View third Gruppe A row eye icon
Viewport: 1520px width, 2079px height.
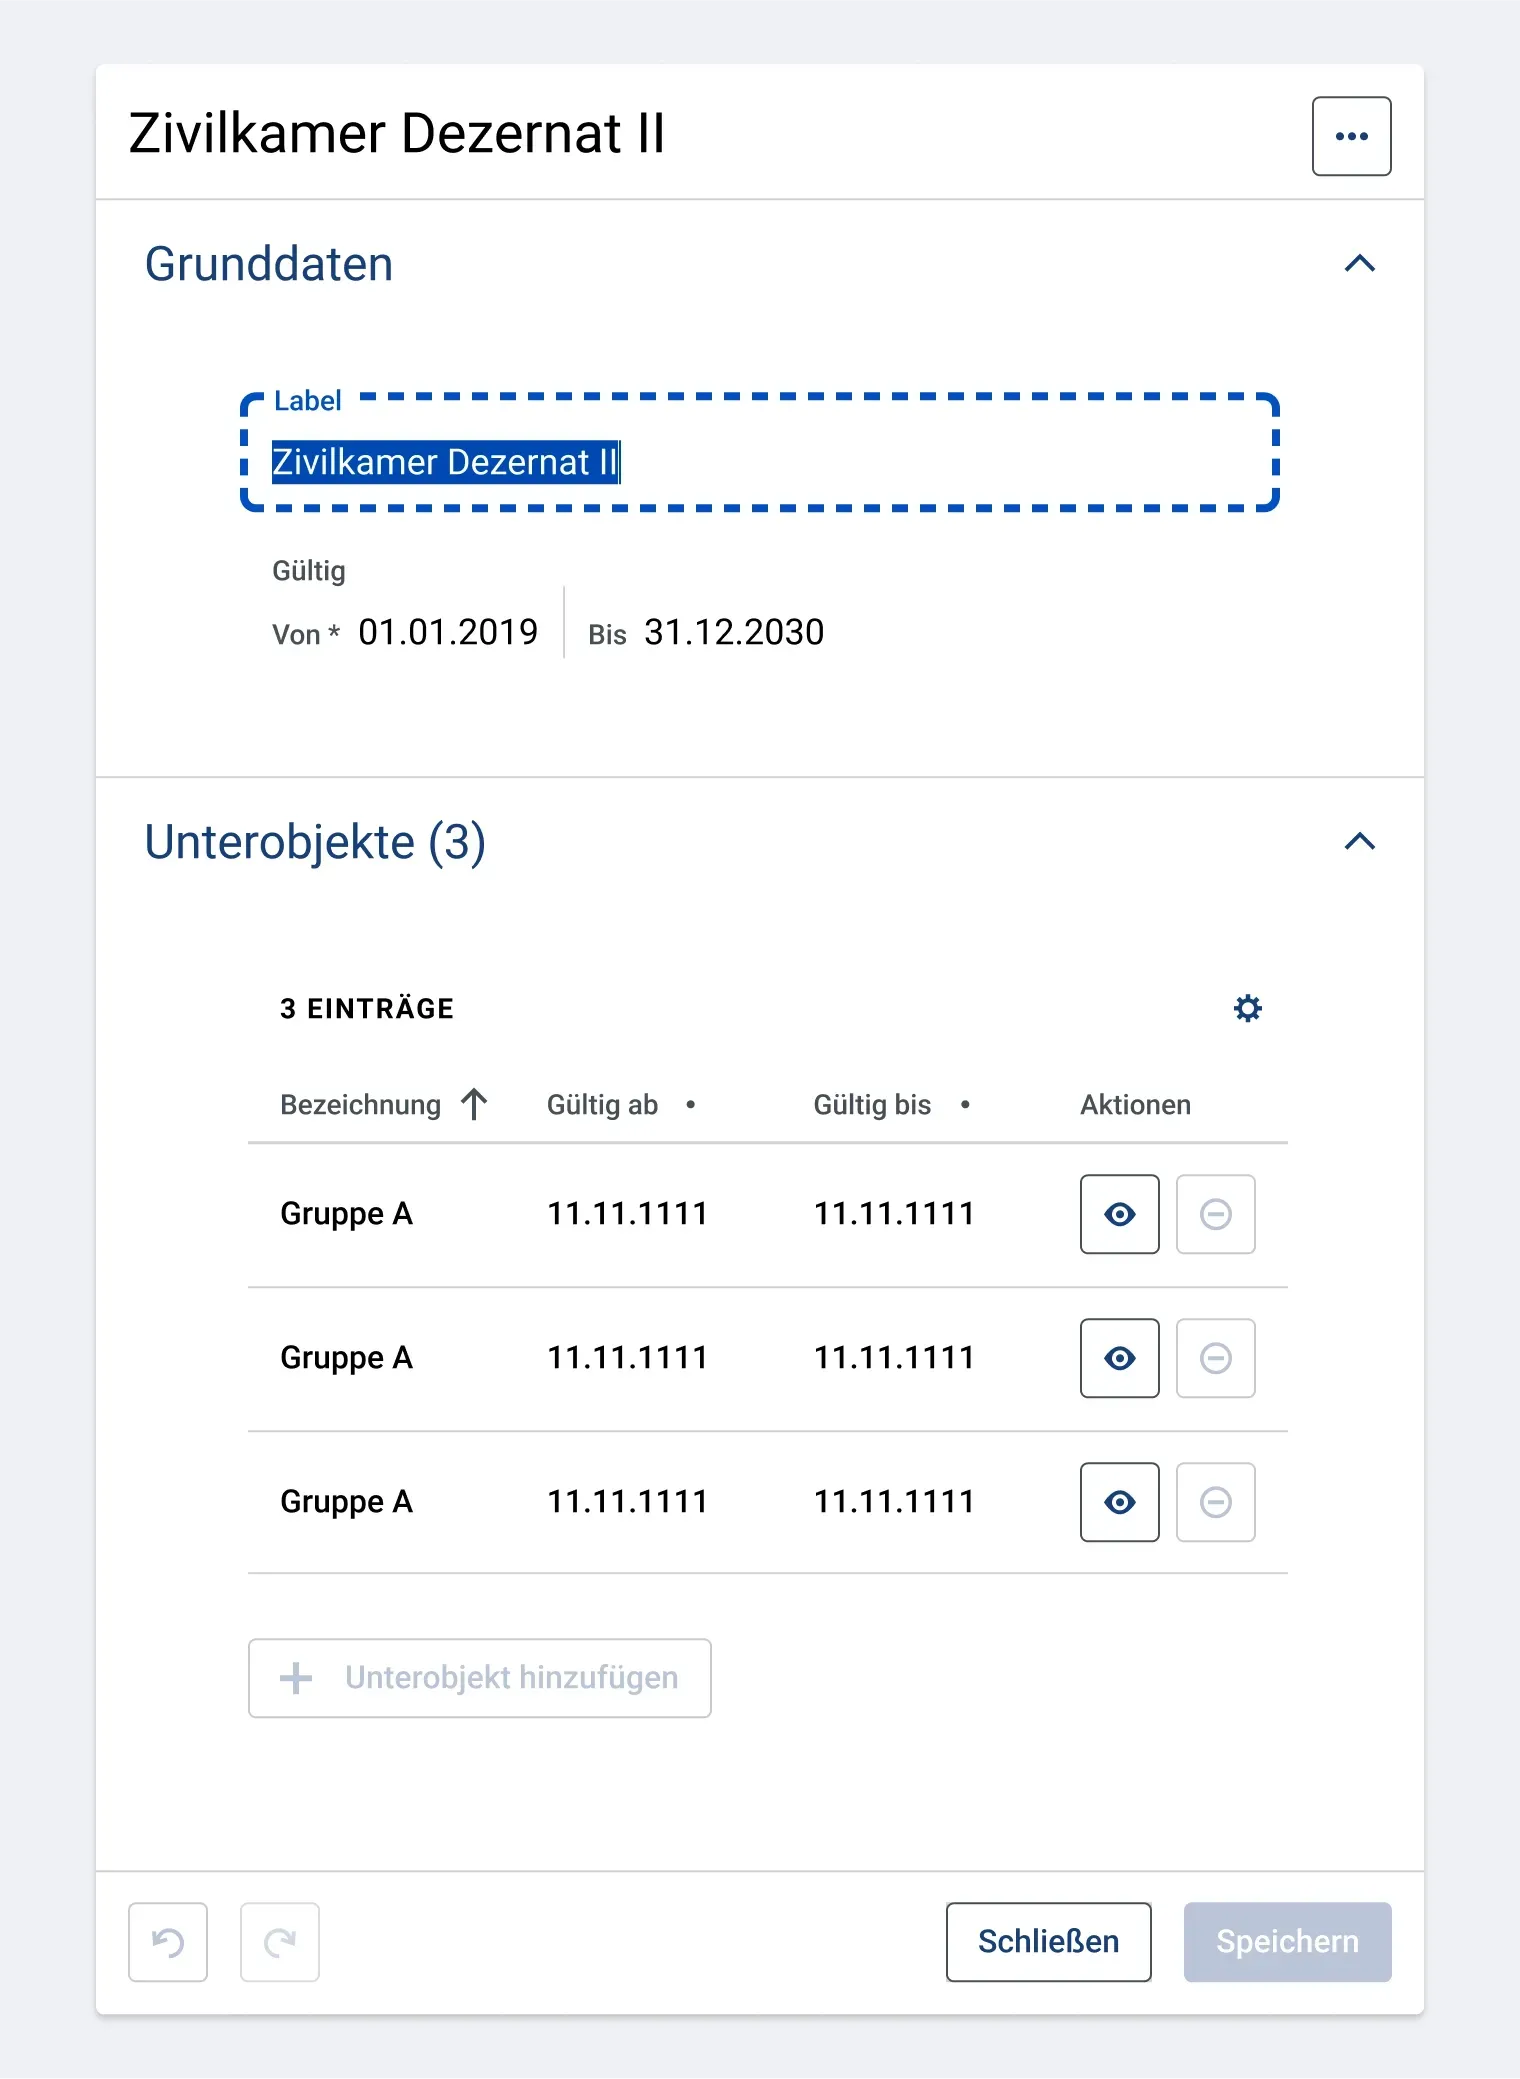coord(1120,1502)
